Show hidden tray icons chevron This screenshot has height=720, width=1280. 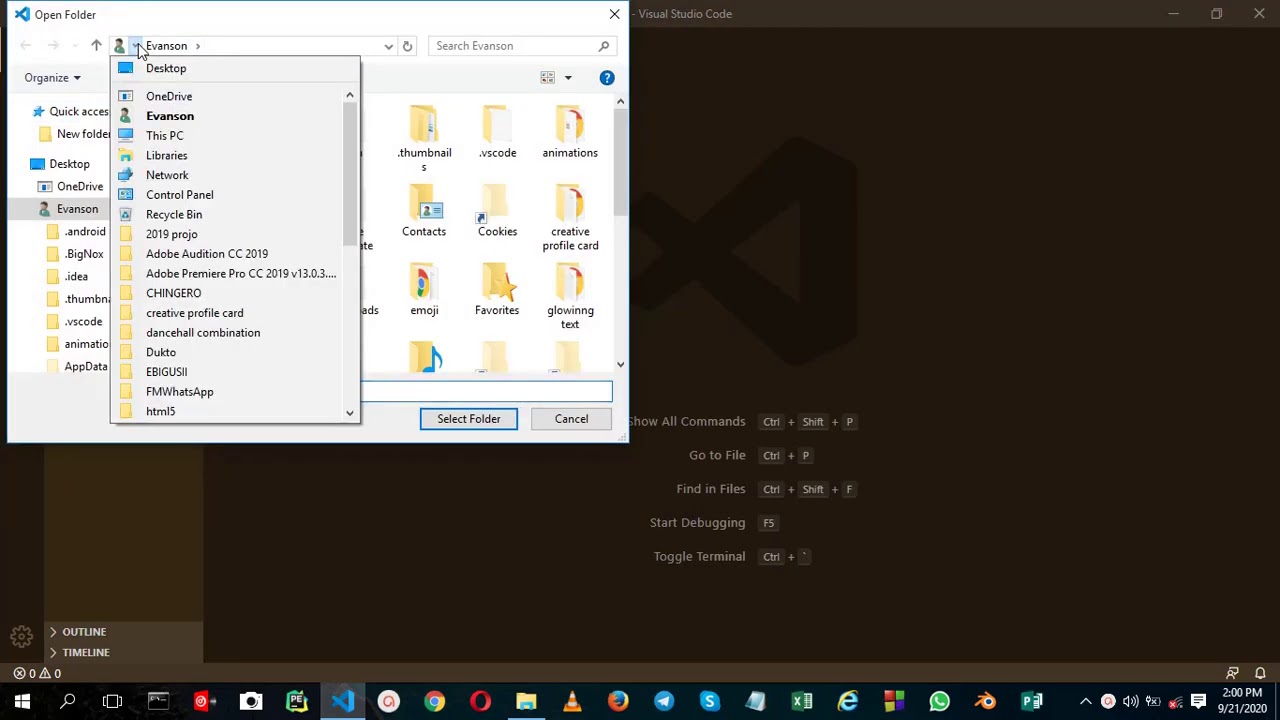click(x=1085, y=702)
